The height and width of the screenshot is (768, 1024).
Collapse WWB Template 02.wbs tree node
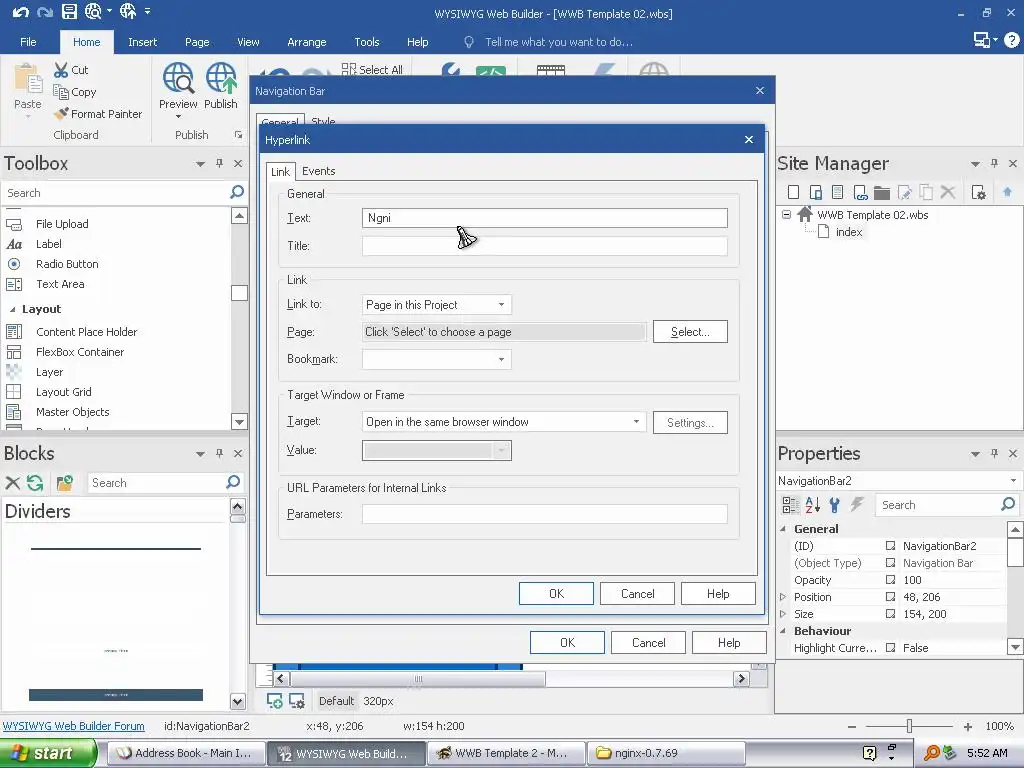click(786, 214)
